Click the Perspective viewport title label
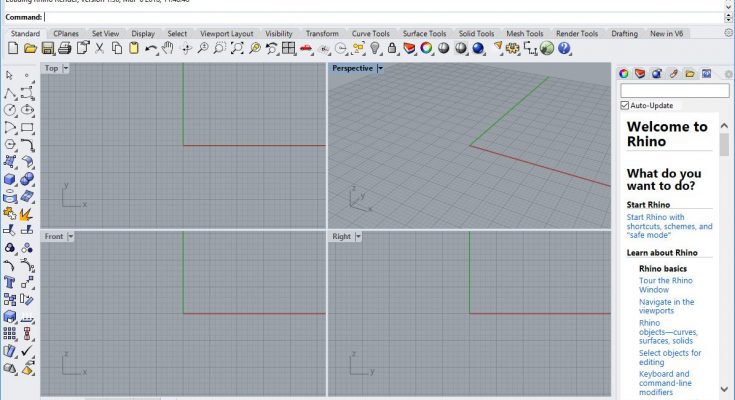This screenshot has height=400, width=735. (x=352, y=68)
